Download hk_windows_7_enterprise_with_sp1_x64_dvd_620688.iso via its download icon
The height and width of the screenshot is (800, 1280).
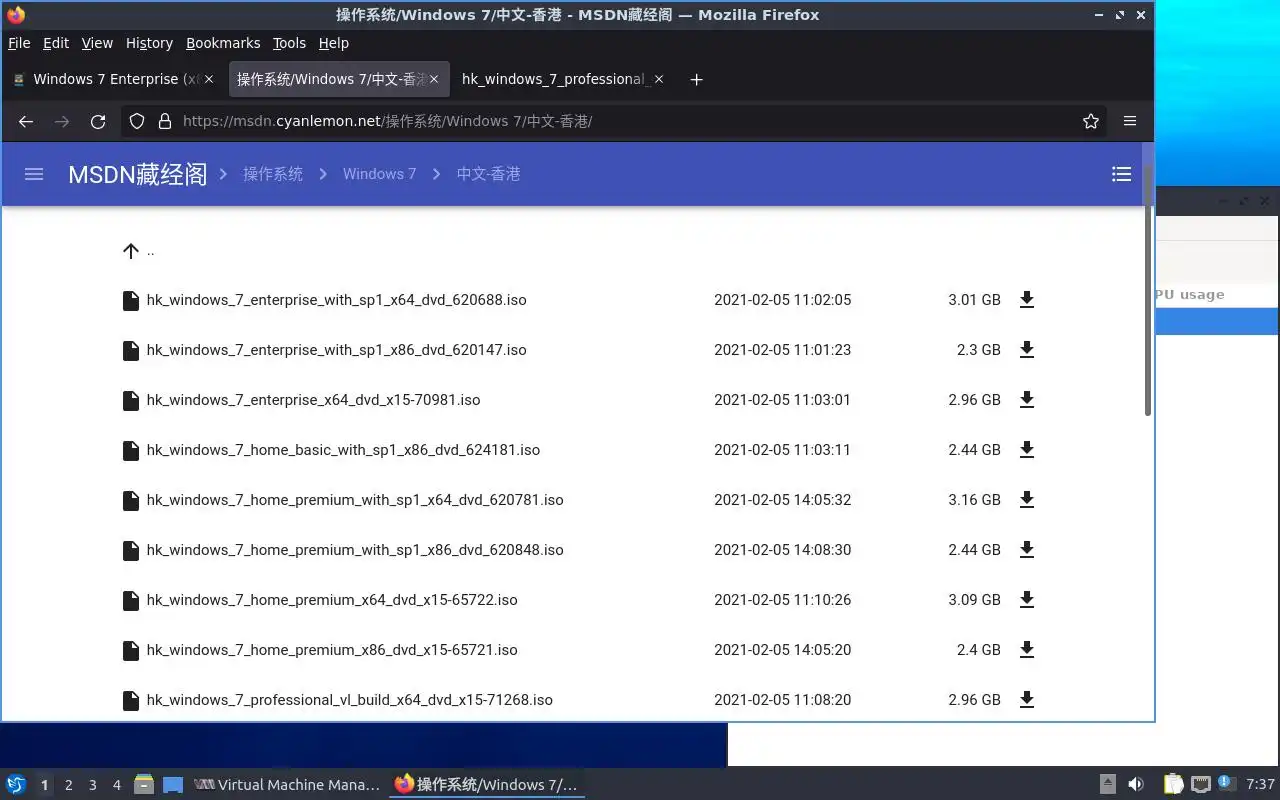point(1026,300)
